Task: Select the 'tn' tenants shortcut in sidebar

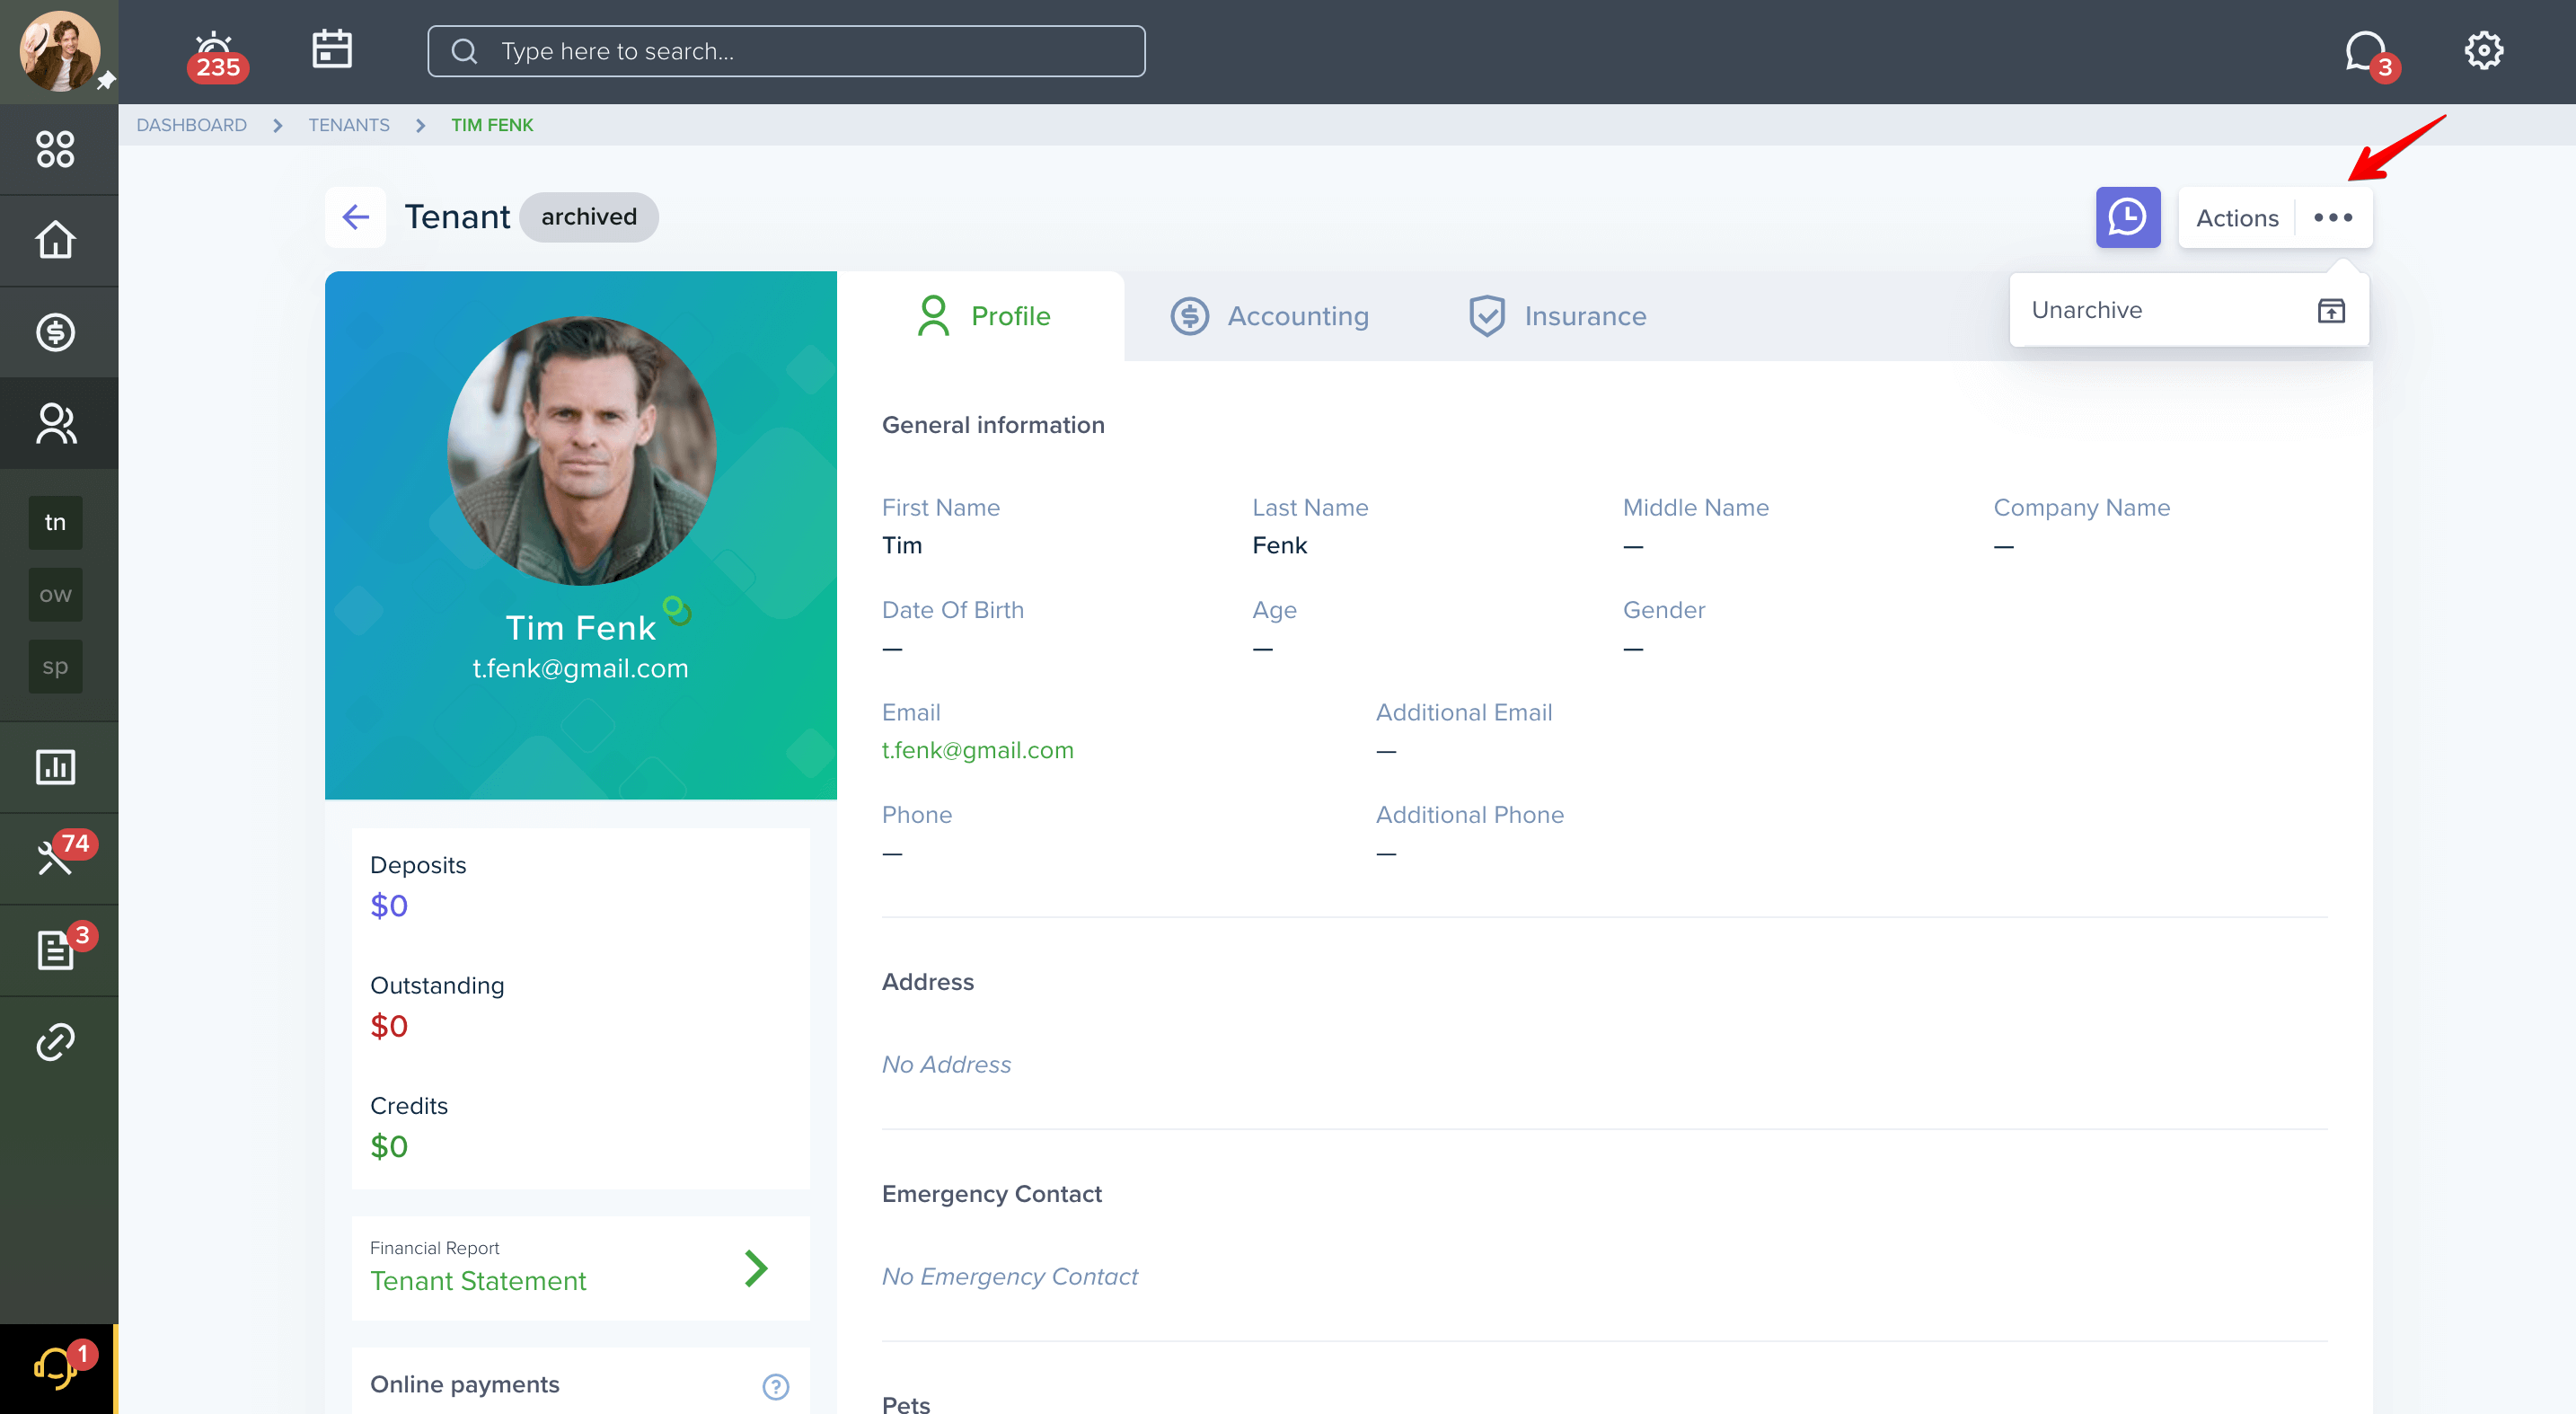Action: 55,522
